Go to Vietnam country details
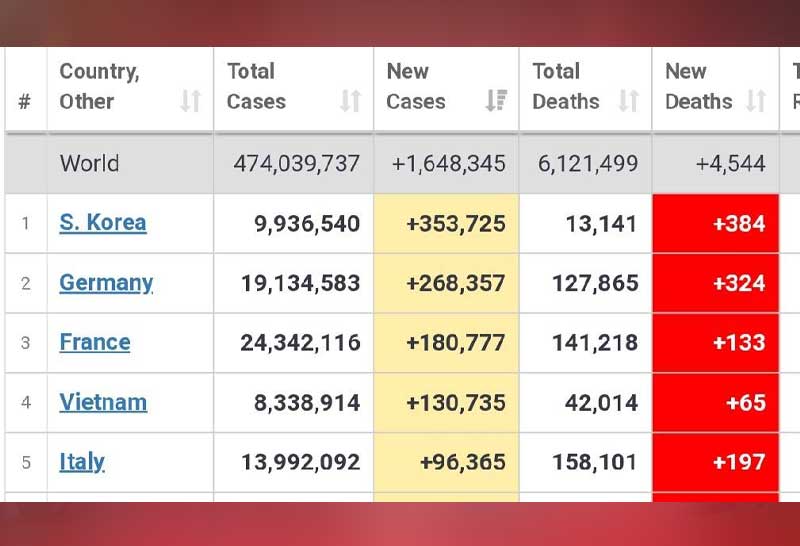Screen dimensions: 800x546 coord(103,402)
